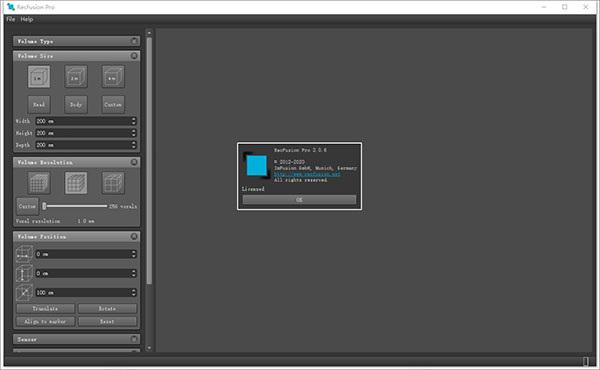Select the 1 m cube volume size
The width and height of the screenshot is (600, 370).
(39, 77)
